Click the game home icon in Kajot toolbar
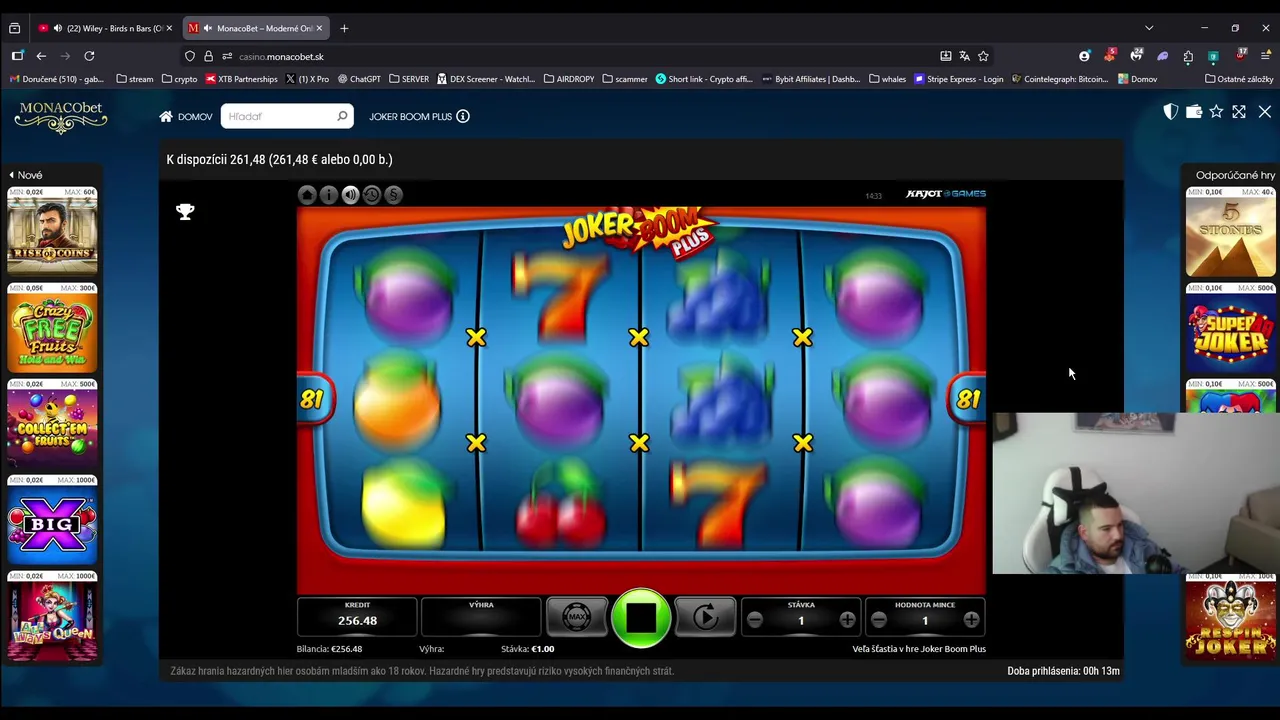Image resolution: width=1280 pixels, height=720 pixels. pos(307,195)
